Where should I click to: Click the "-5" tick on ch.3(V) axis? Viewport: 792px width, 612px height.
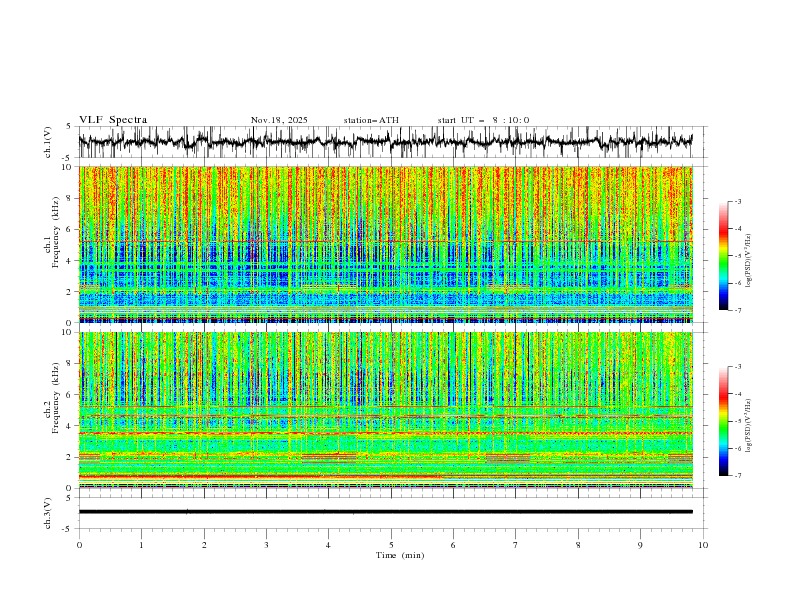point(67,529)
